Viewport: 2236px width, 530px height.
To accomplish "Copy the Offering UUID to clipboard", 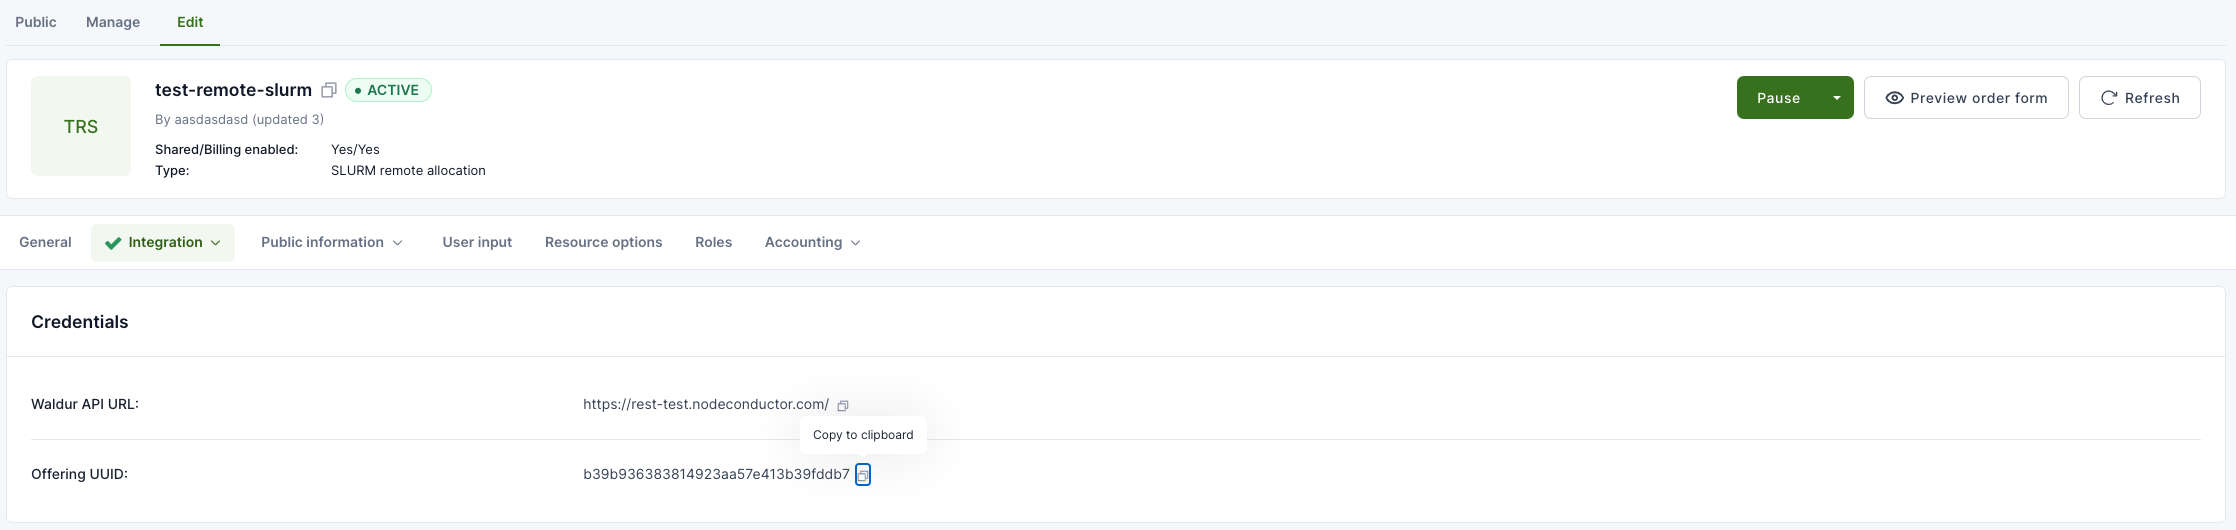I will [x=863, y=475].
